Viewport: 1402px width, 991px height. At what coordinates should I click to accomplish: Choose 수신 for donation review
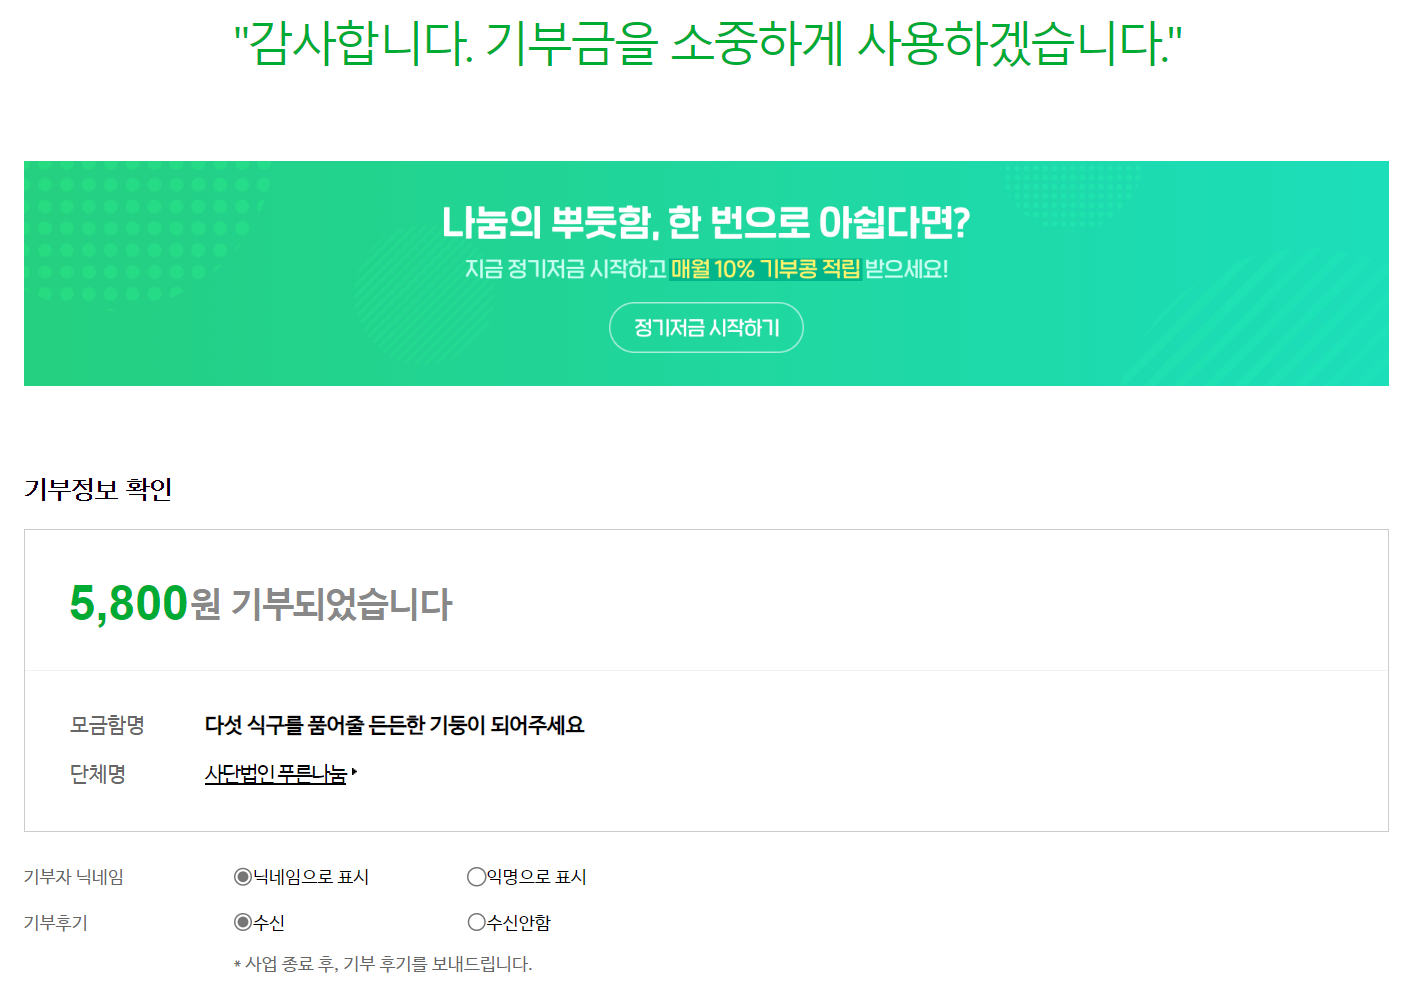[243, 922]
